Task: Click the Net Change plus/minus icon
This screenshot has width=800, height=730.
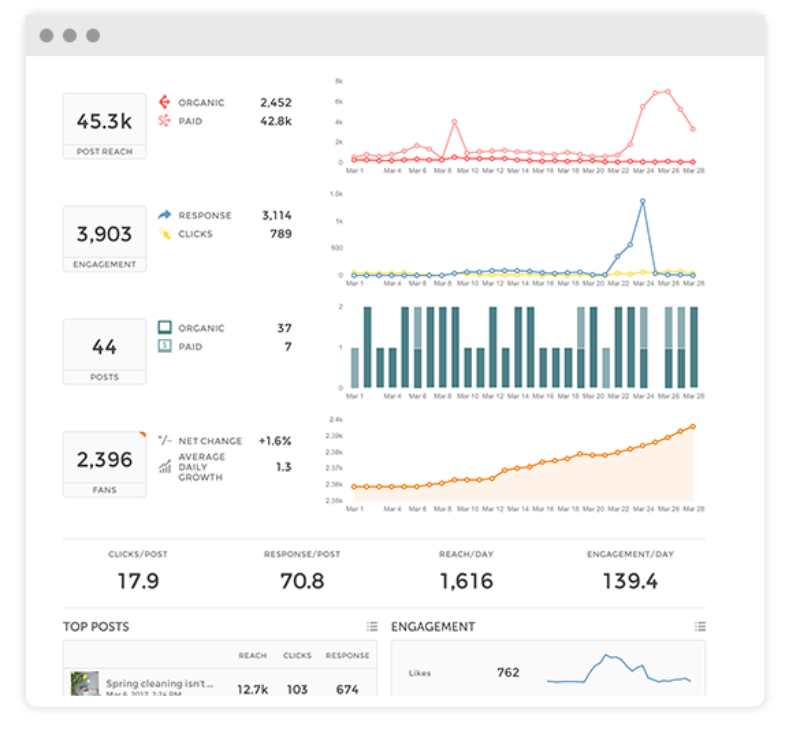Action: [x=164, y=440]
